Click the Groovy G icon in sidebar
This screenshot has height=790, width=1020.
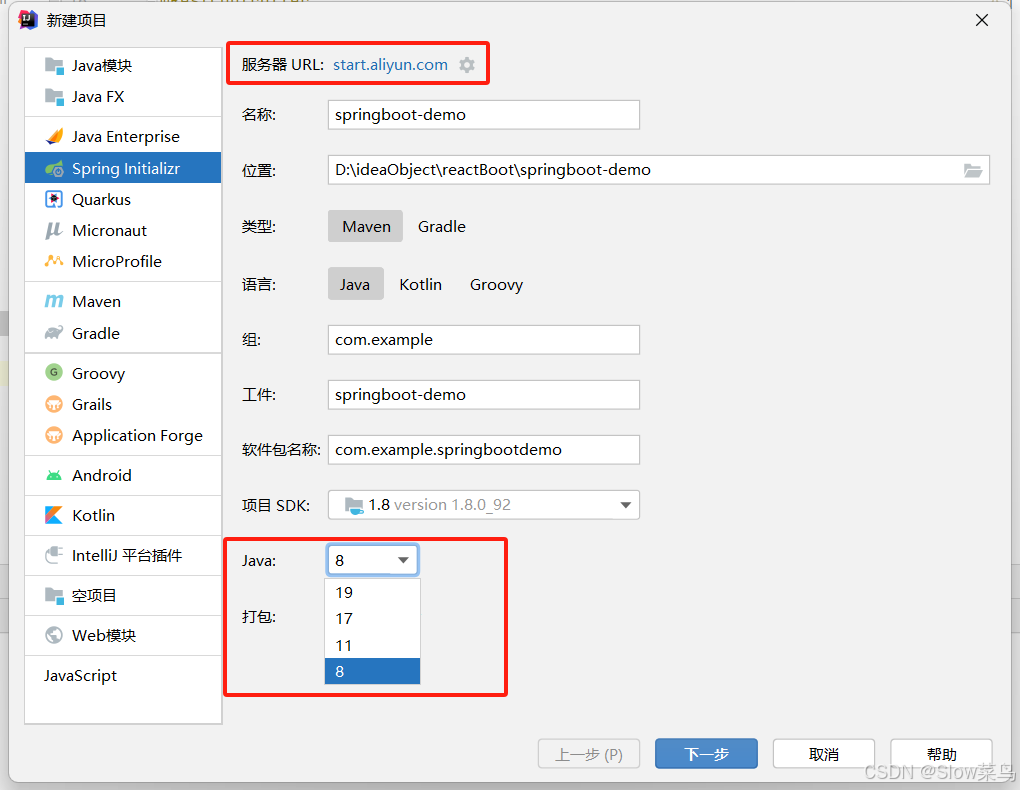pyautogui.click(x=54, y=372)
